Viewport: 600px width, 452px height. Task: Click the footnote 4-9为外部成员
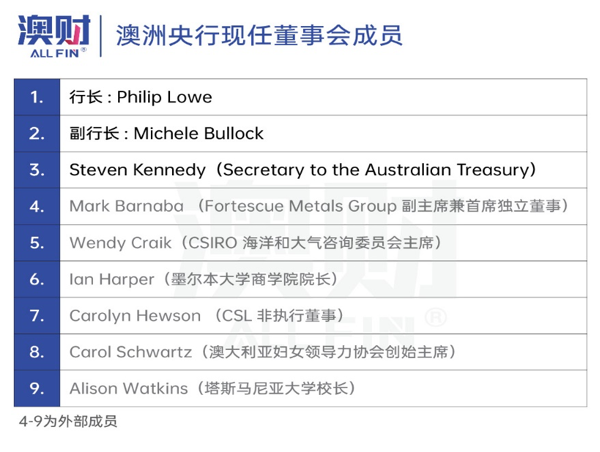[68, 421]
